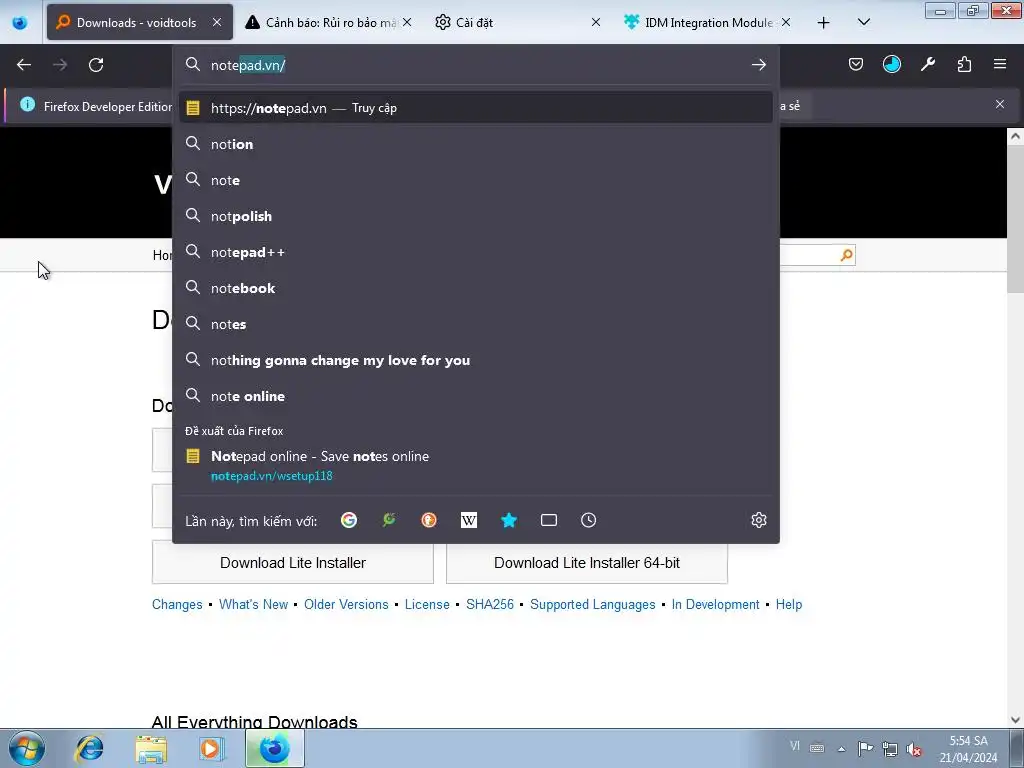Search this time with Google
Image resolution: width=1024 pixels, height=768 pixels.
(349, 520)
